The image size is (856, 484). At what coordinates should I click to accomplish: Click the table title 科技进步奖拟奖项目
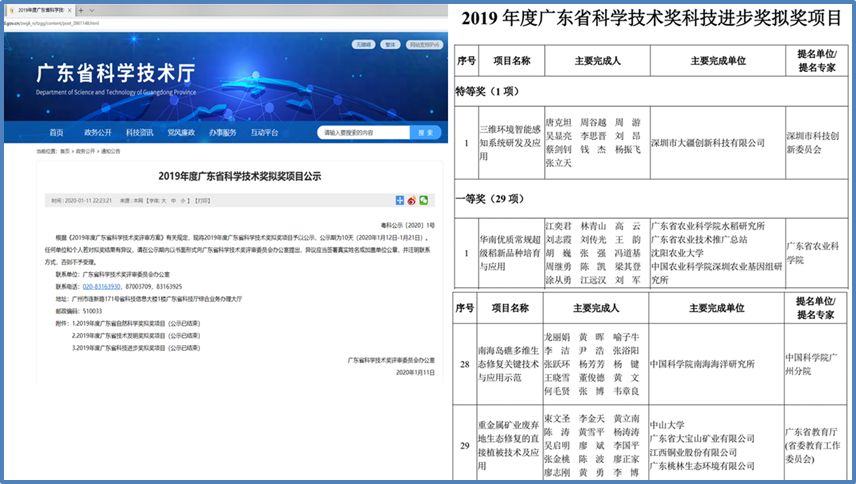(651, 18)
